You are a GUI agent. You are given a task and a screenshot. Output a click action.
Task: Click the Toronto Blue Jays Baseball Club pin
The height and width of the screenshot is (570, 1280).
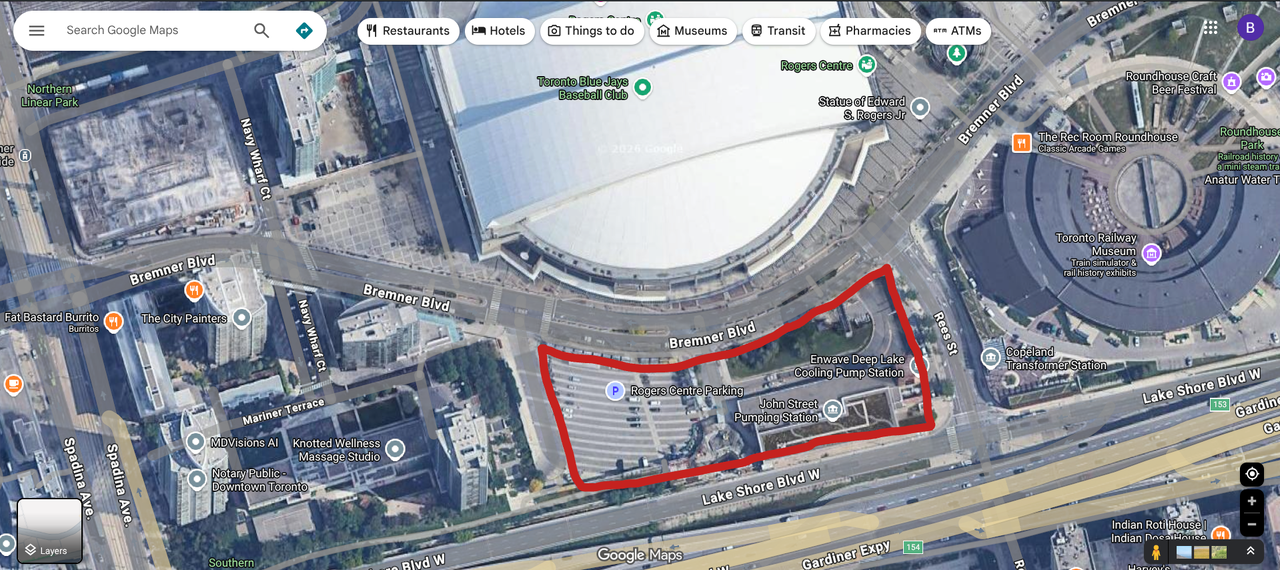click(x=643, y=88)
